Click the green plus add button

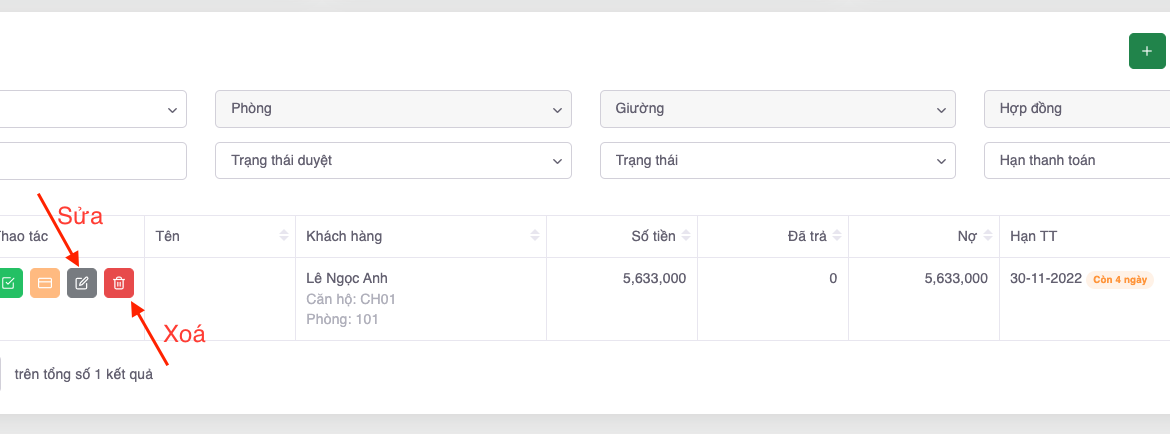pyautogui.click(x=1146, y=51)
